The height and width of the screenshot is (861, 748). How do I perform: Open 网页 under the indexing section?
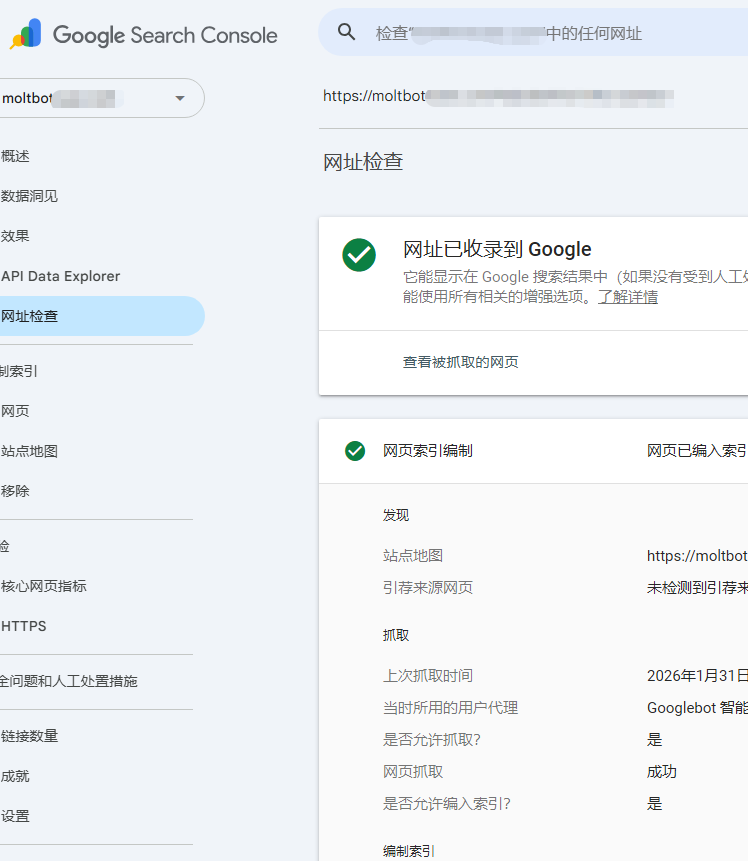click(15, 411)
